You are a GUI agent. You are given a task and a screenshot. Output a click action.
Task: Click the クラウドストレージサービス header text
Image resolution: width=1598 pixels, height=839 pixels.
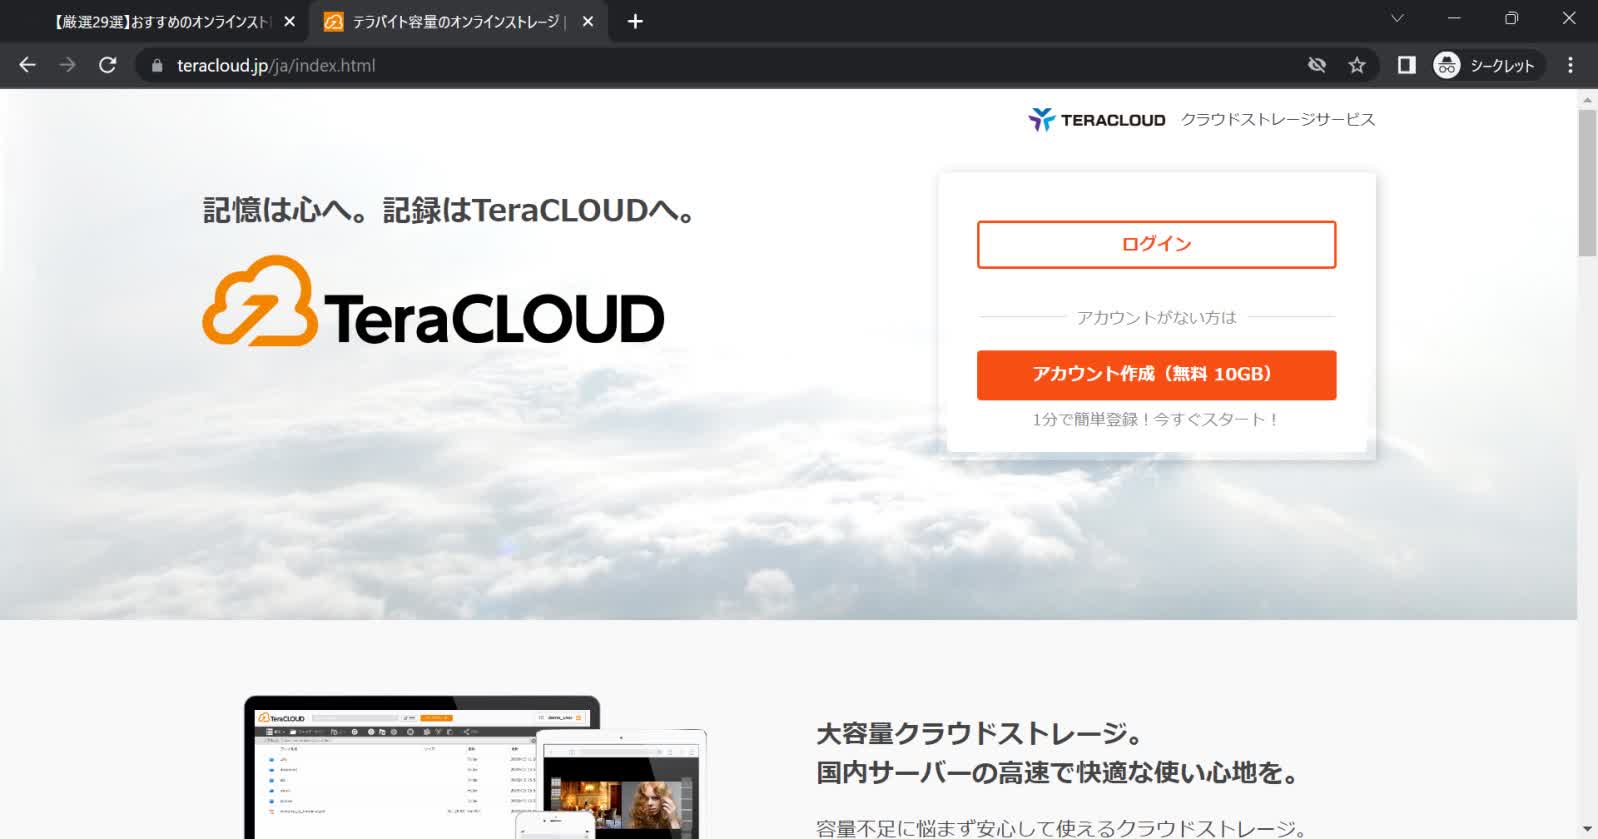tap(1278, 119)
